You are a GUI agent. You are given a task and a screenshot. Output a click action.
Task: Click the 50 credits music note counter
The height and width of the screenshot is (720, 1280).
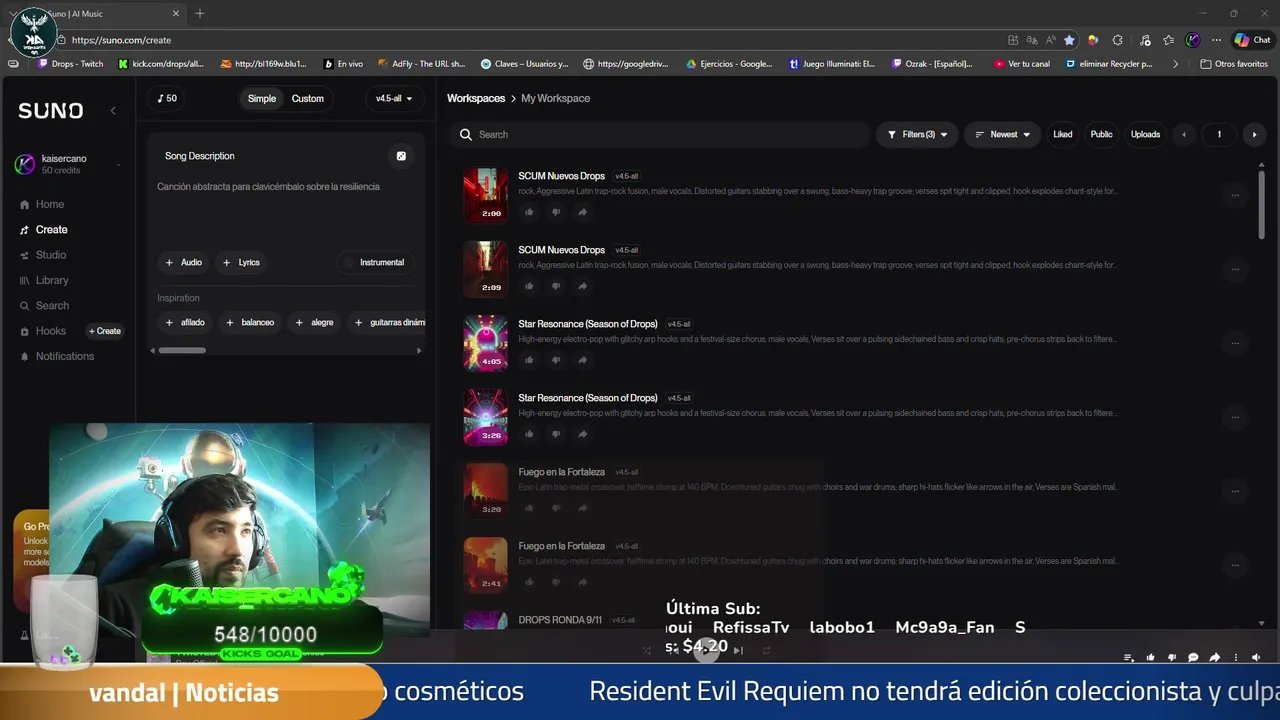[167, 98]
